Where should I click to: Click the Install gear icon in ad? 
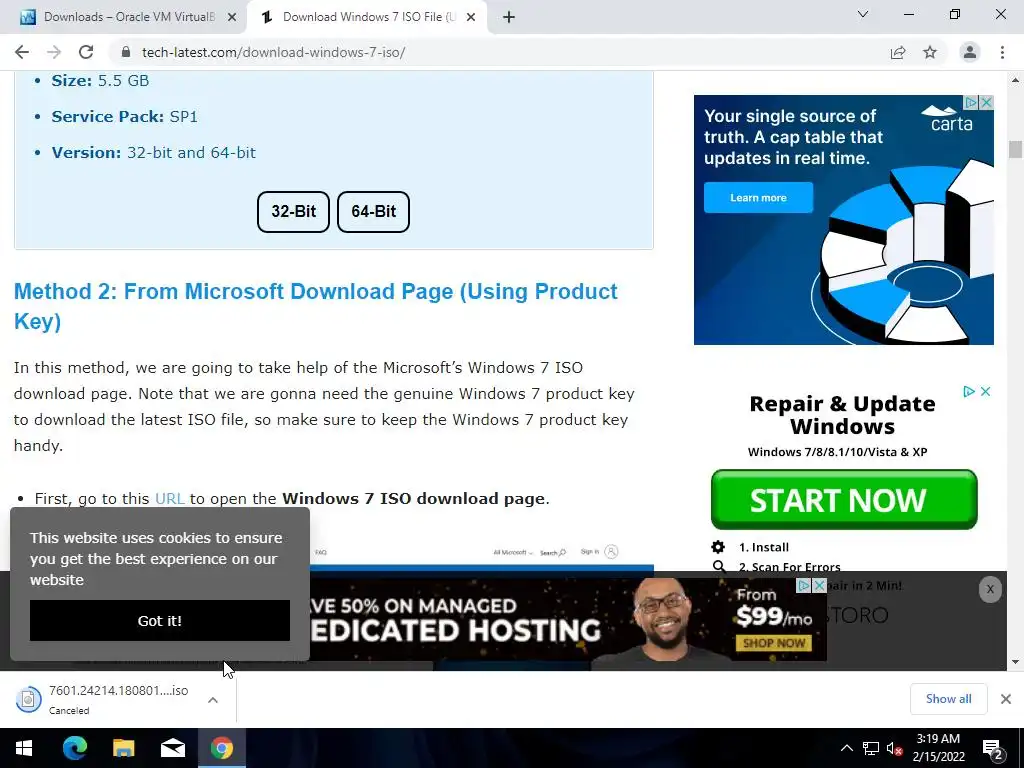tap(718, 547)
